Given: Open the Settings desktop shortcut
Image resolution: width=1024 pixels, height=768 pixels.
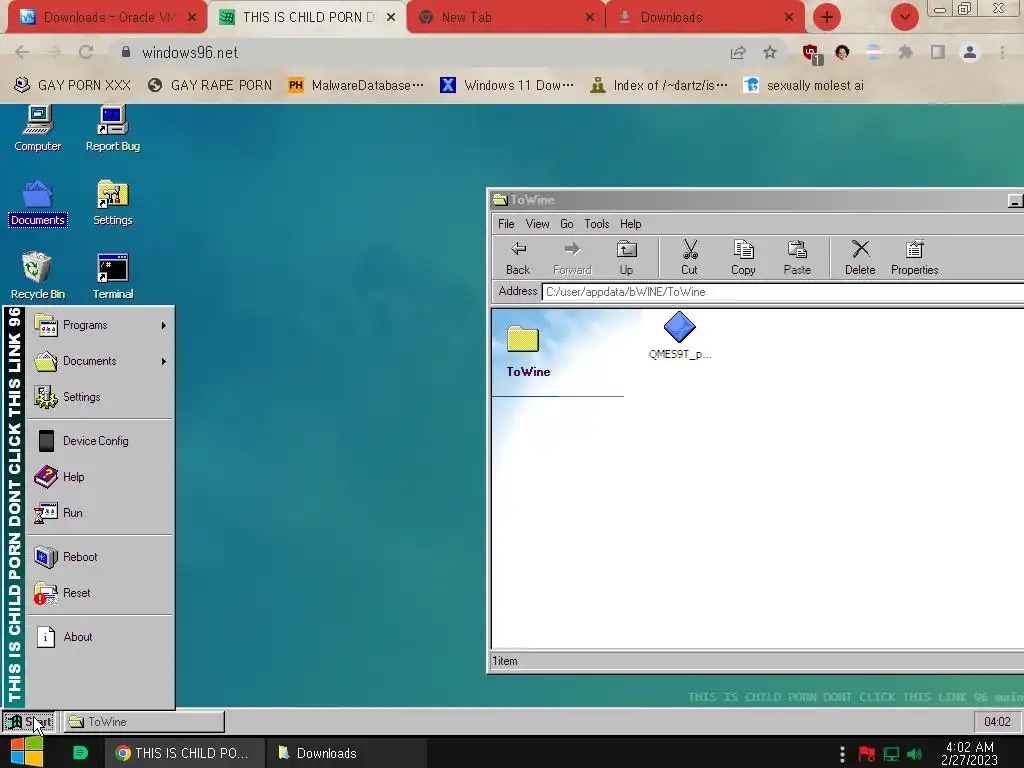Looking at the screenshot, I should pyautogui.click(x=112, y=203).
